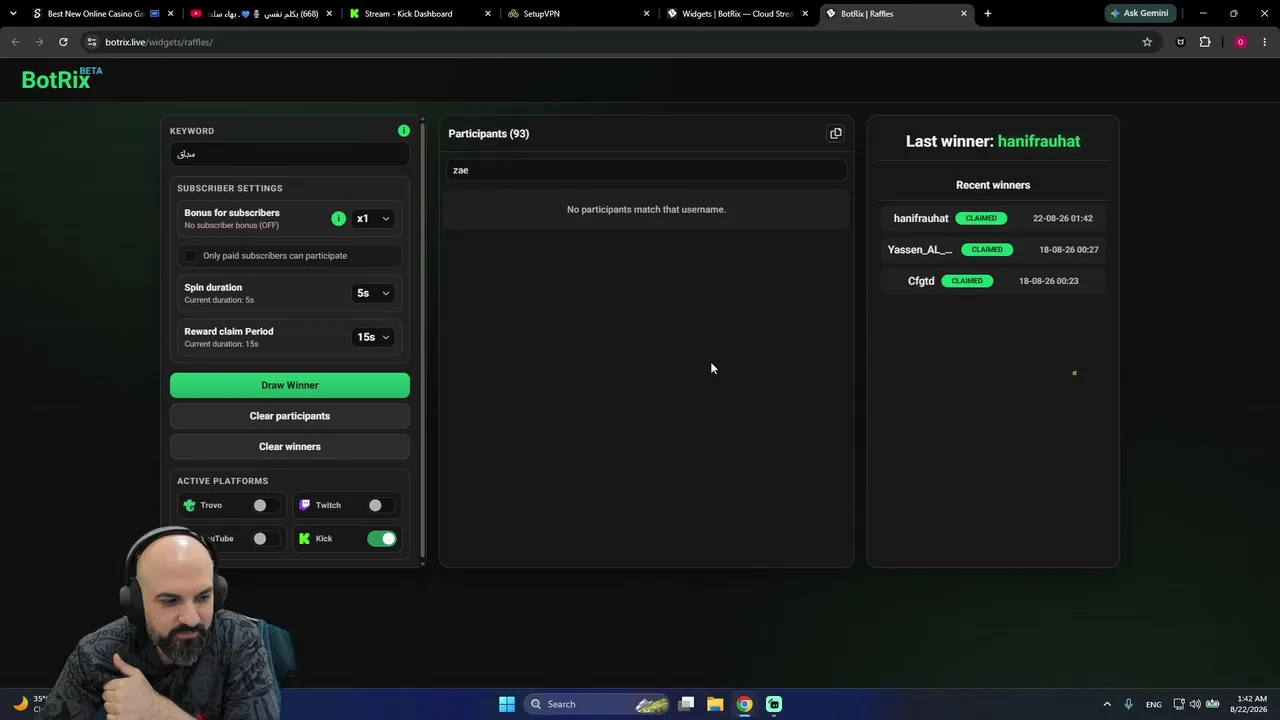Check 'Only paid subscribers can participate'
This screenshot has width=1280, height=720.
[x=191, y=256]
